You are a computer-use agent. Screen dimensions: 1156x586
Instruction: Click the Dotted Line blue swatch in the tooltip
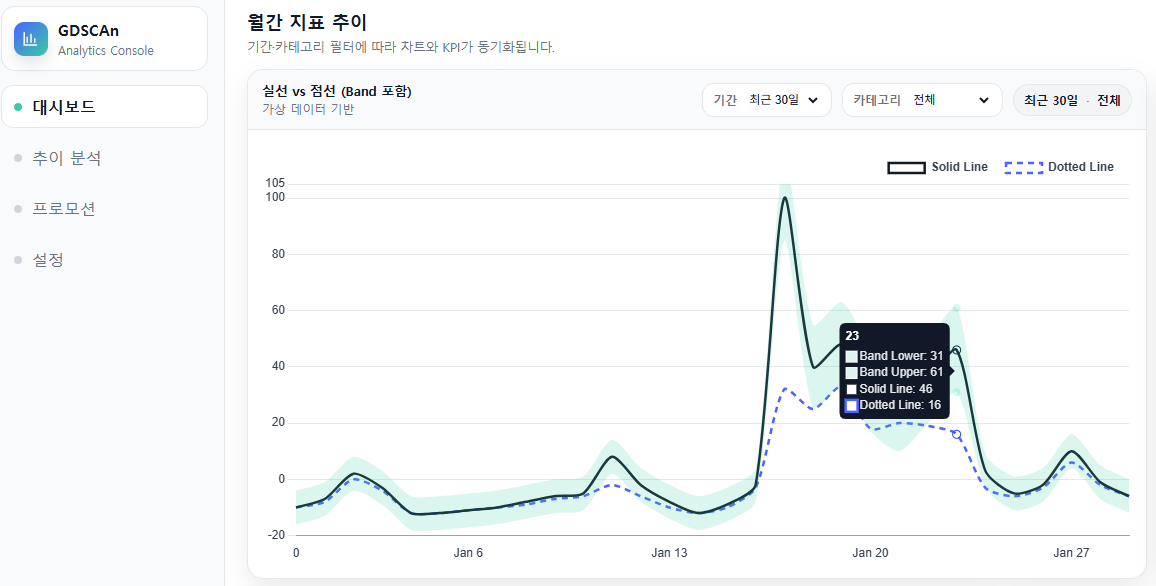(851, 405)
